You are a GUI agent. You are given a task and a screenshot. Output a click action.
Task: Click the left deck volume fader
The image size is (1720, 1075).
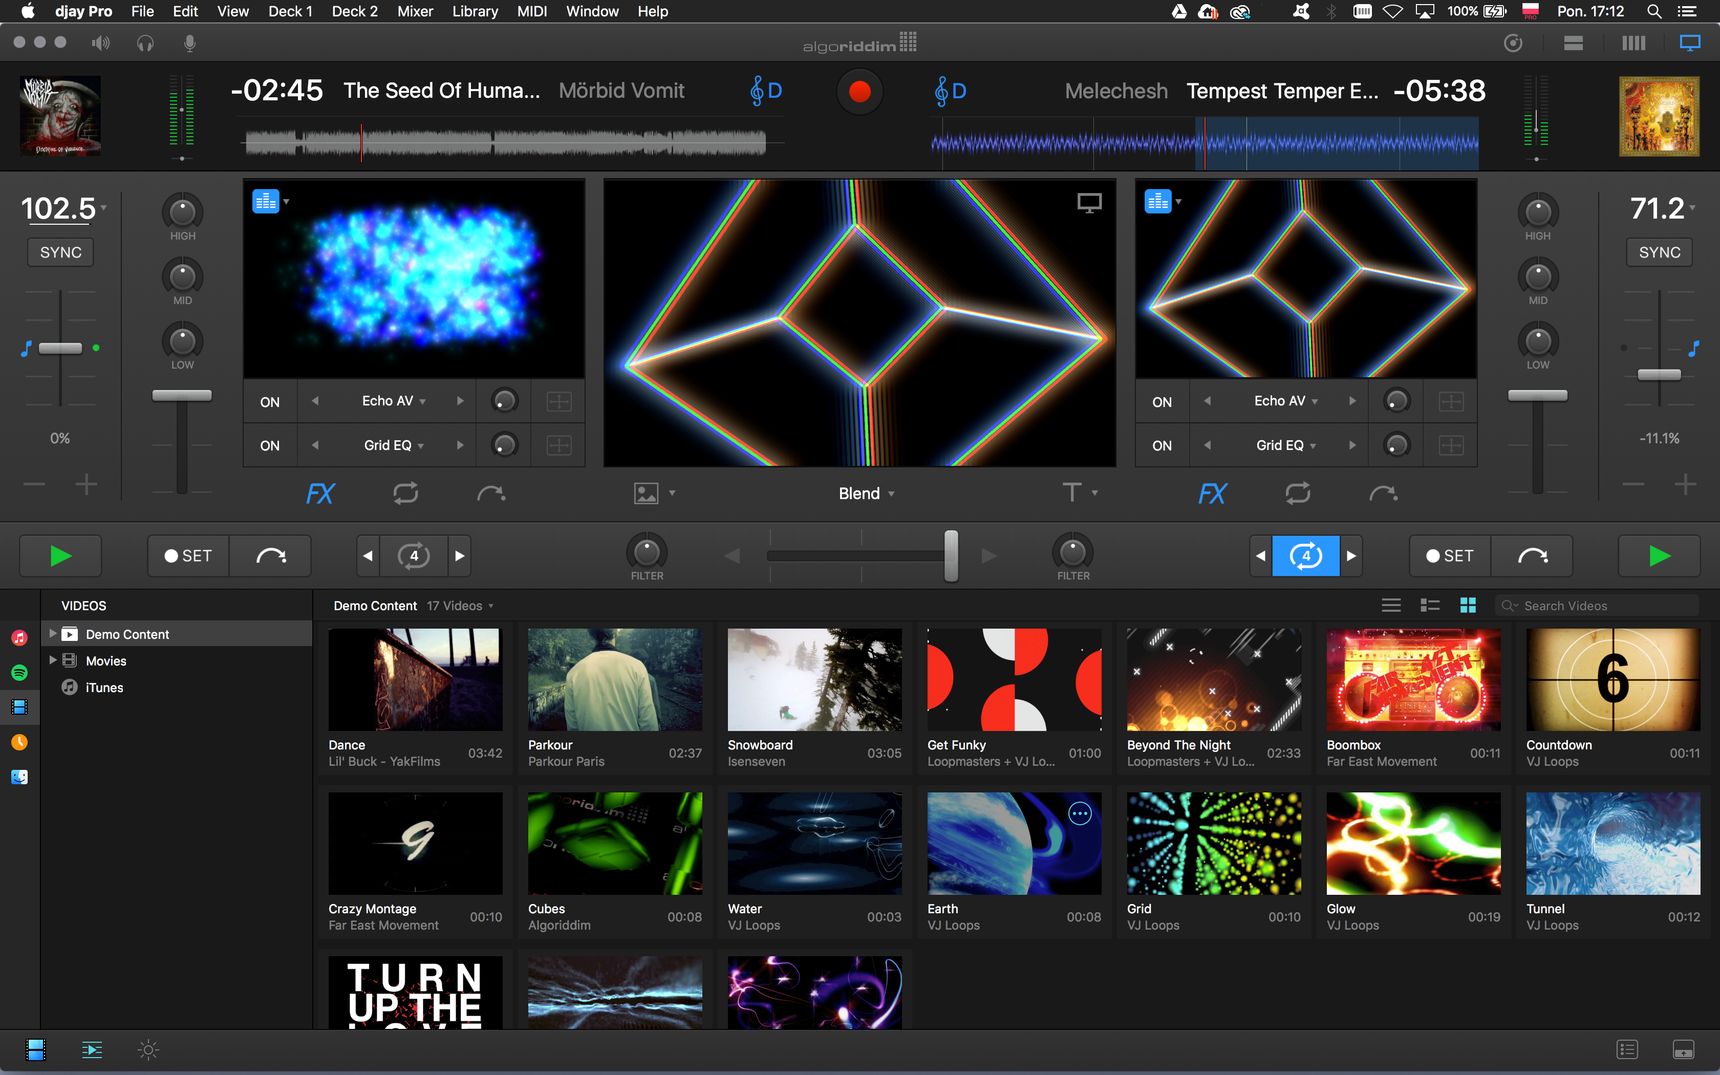tap(182, 396)
